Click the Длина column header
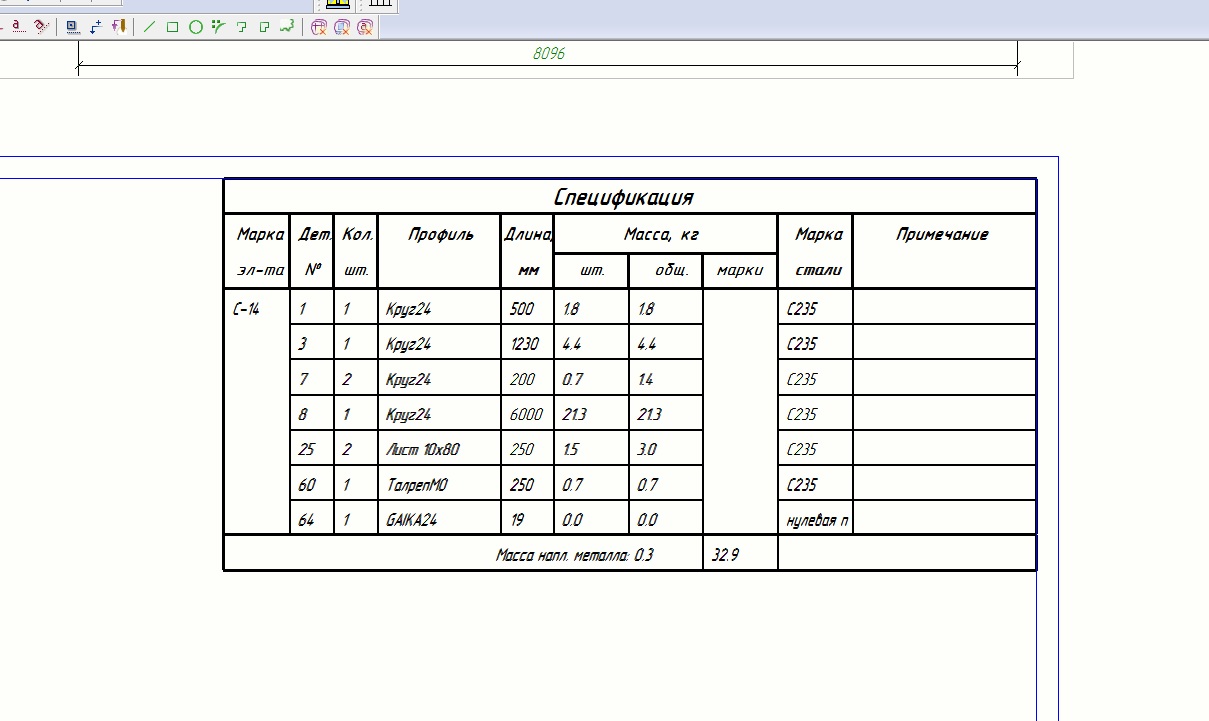The image size is (1209, 721). [528, 235]
